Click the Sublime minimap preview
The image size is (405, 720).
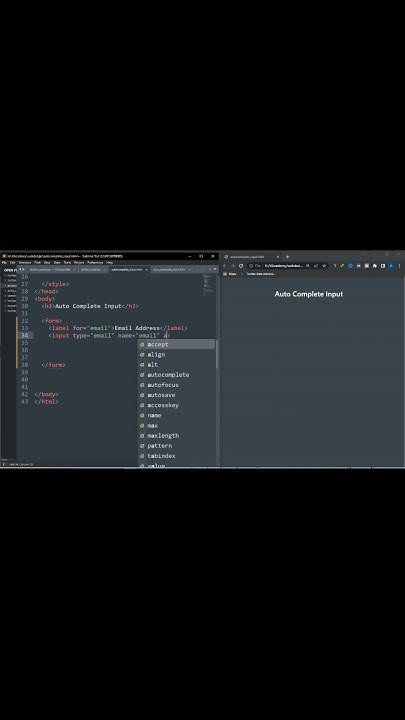208,284
